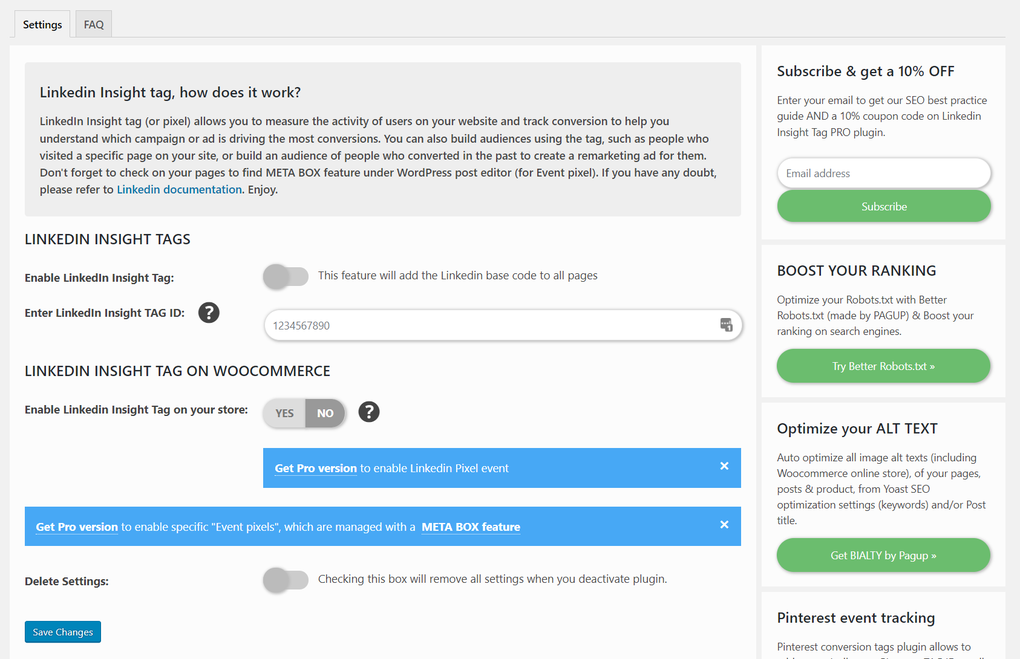Open the Linkedin documentation link
1020x659 pixels.
click(x=178, y=189)
